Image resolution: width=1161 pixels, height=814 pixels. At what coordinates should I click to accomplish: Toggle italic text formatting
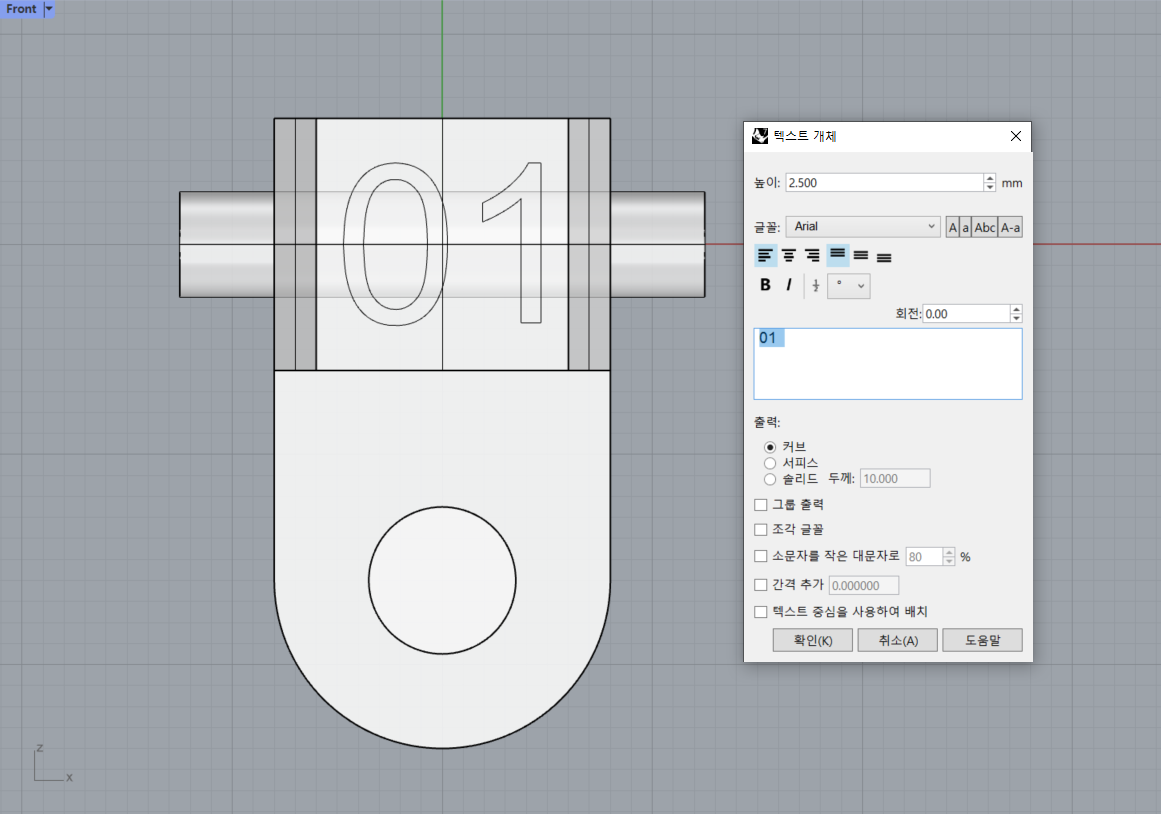tap(789, 285)
